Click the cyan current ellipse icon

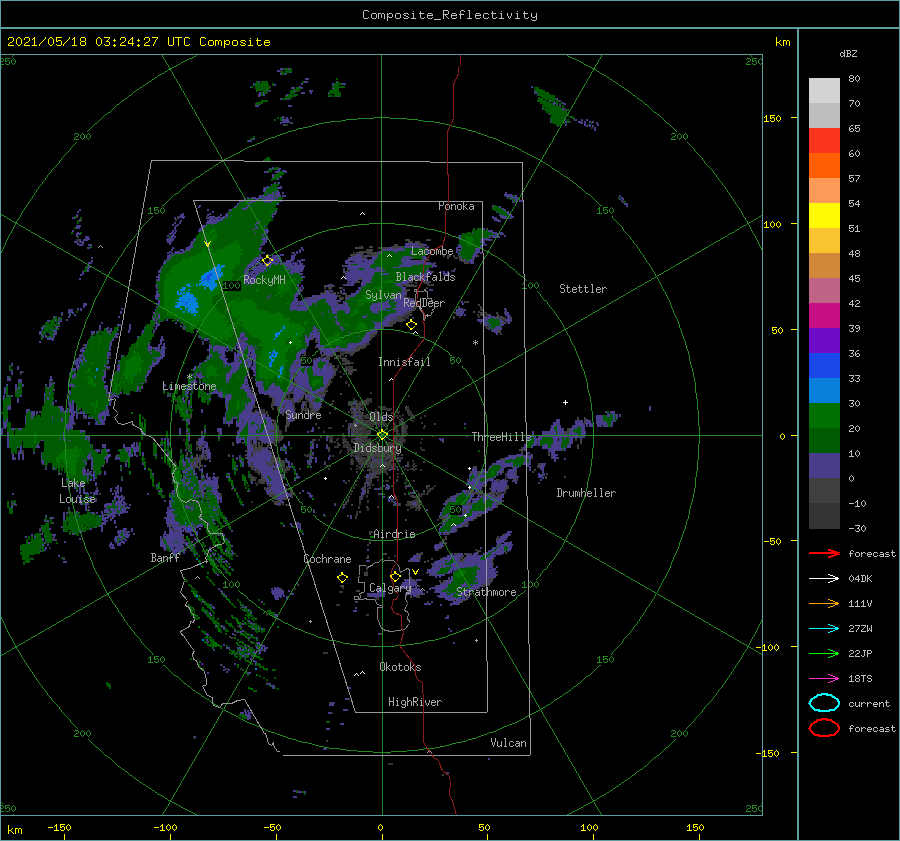coord(824,703)
